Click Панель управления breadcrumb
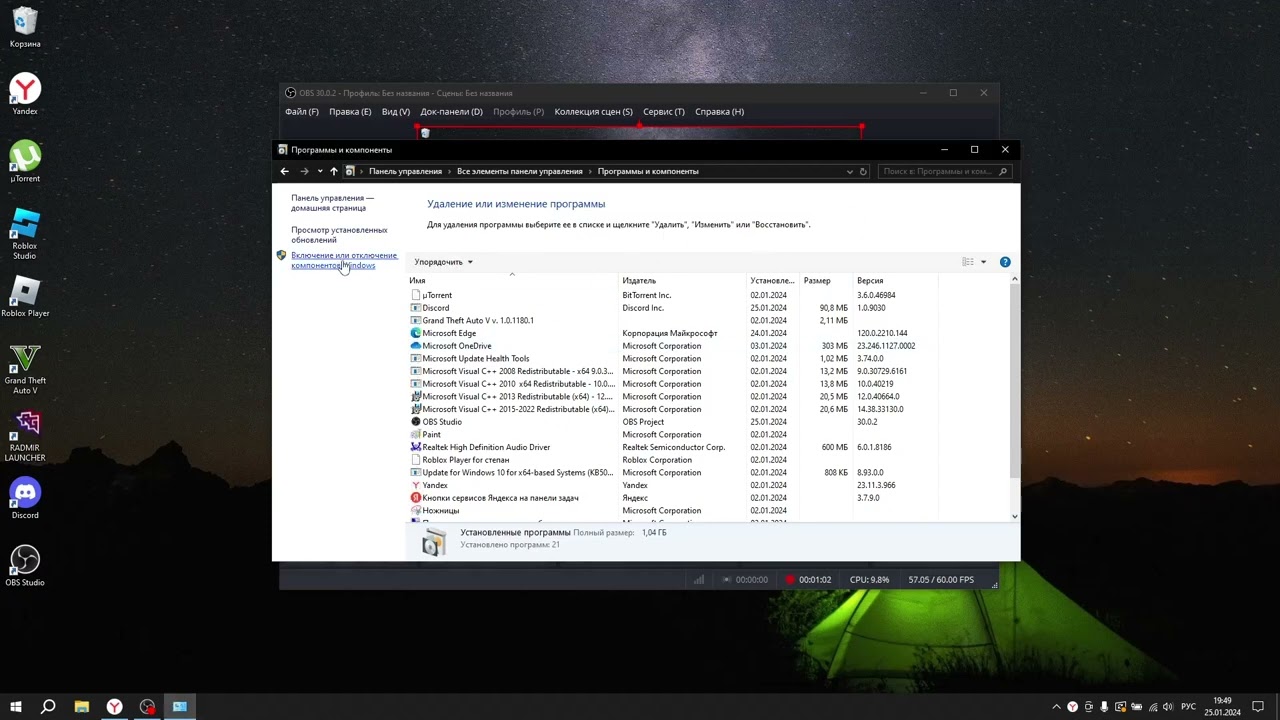The height and width of the screenshot is (720, 1280). pyautogui.click(x=405, y=171)
